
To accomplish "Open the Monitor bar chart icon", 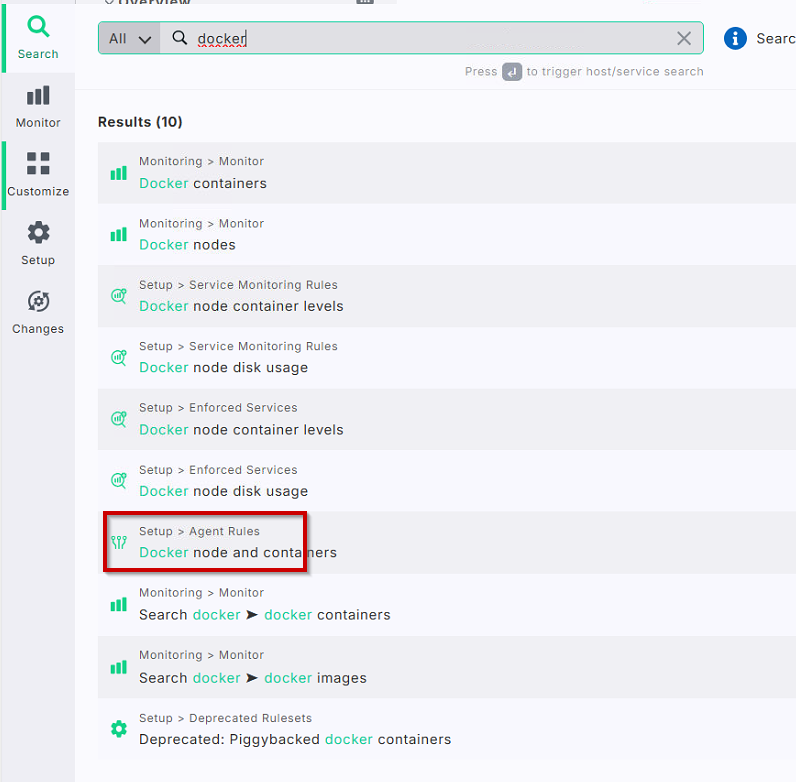I will coord(38,96).
